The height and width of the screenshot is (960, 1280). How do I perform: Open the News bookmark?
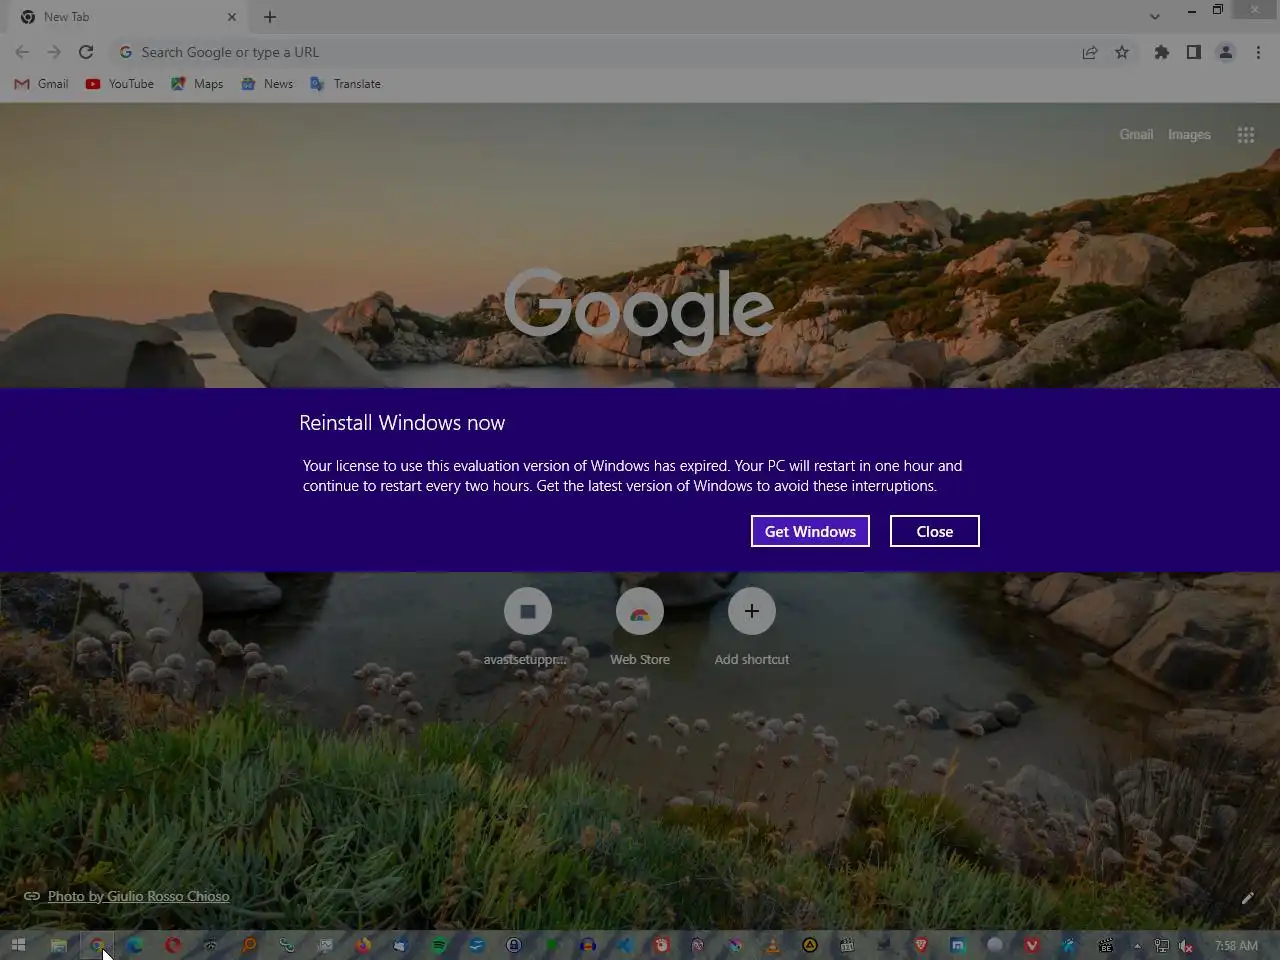pyautogui.click(x=267, y=84)
